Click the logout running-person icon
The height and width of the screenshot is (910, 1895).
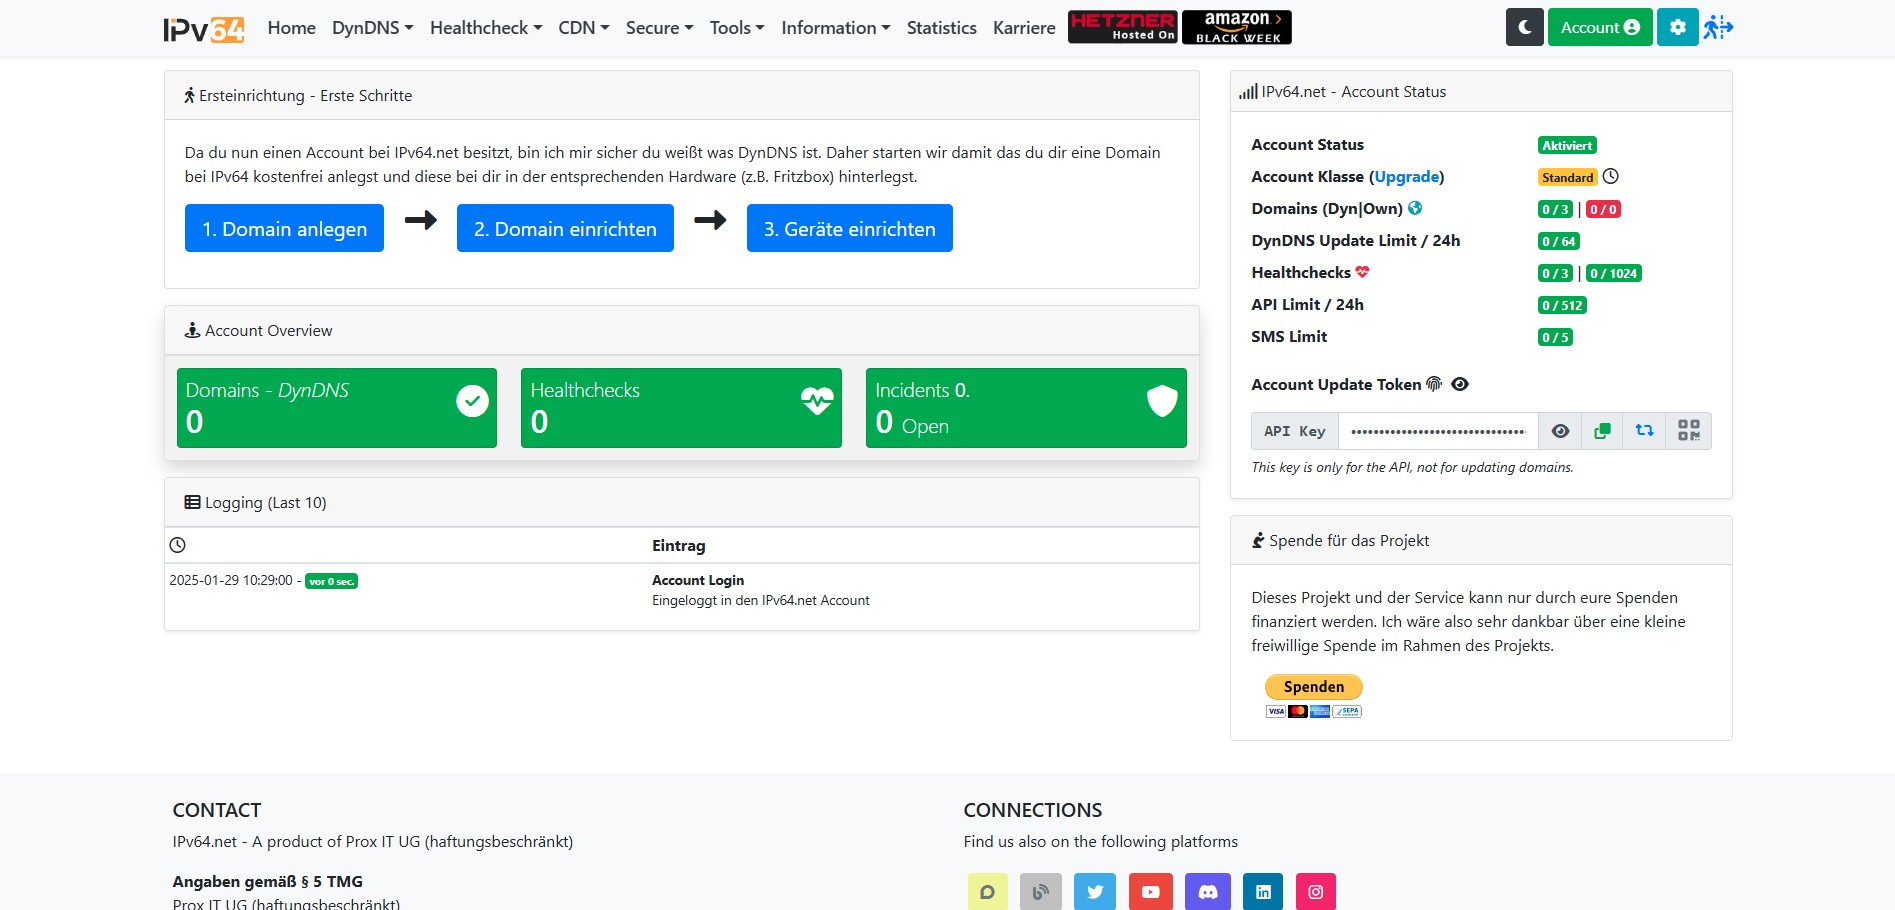[1718, 28]
